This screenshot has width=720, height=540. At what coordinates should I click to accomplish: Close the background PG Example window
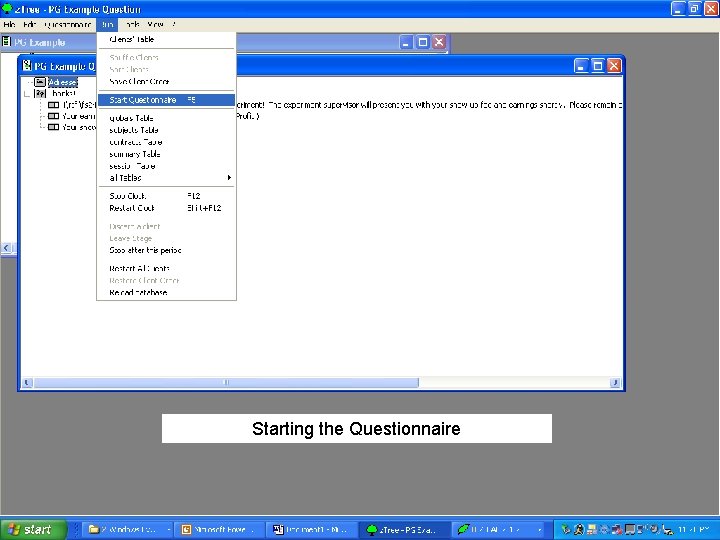439,42
